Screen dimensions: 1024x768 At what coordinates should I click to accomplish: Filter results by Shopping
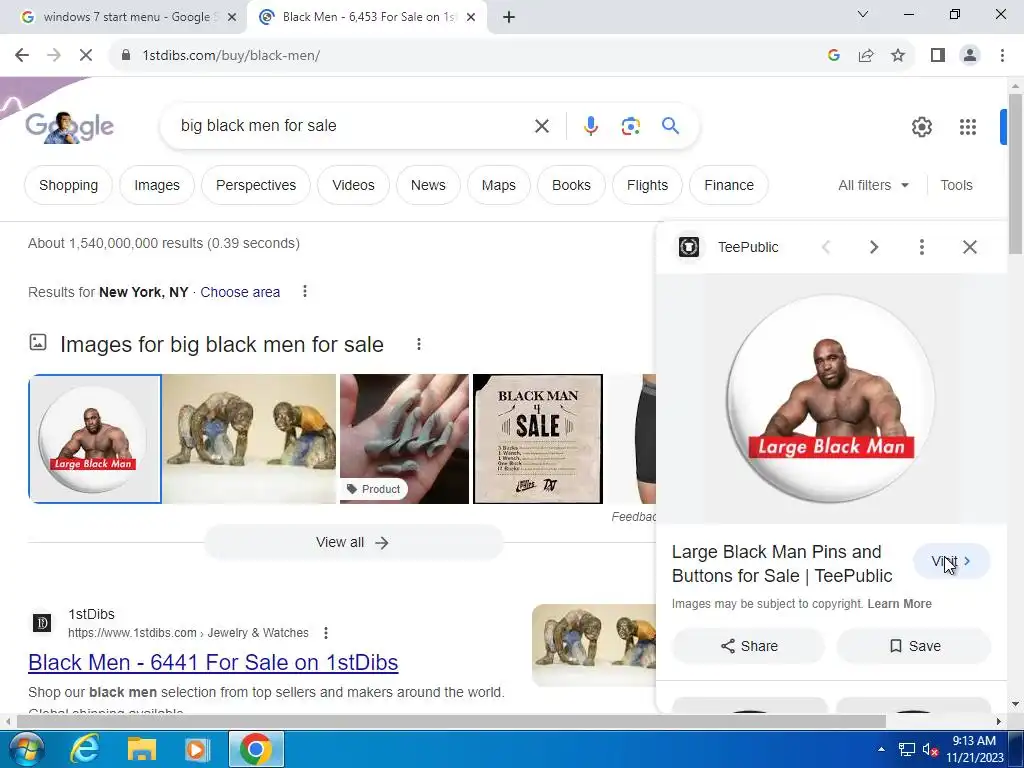click(69, 185)
